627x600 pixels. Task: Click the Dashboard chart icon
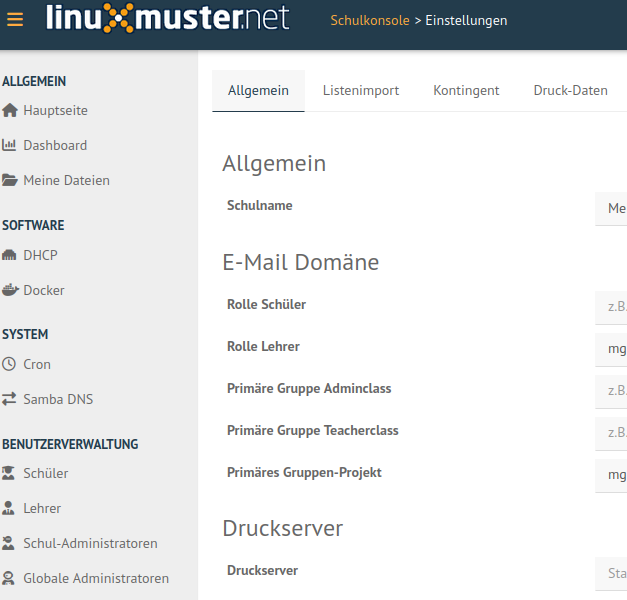pos(10,145)
